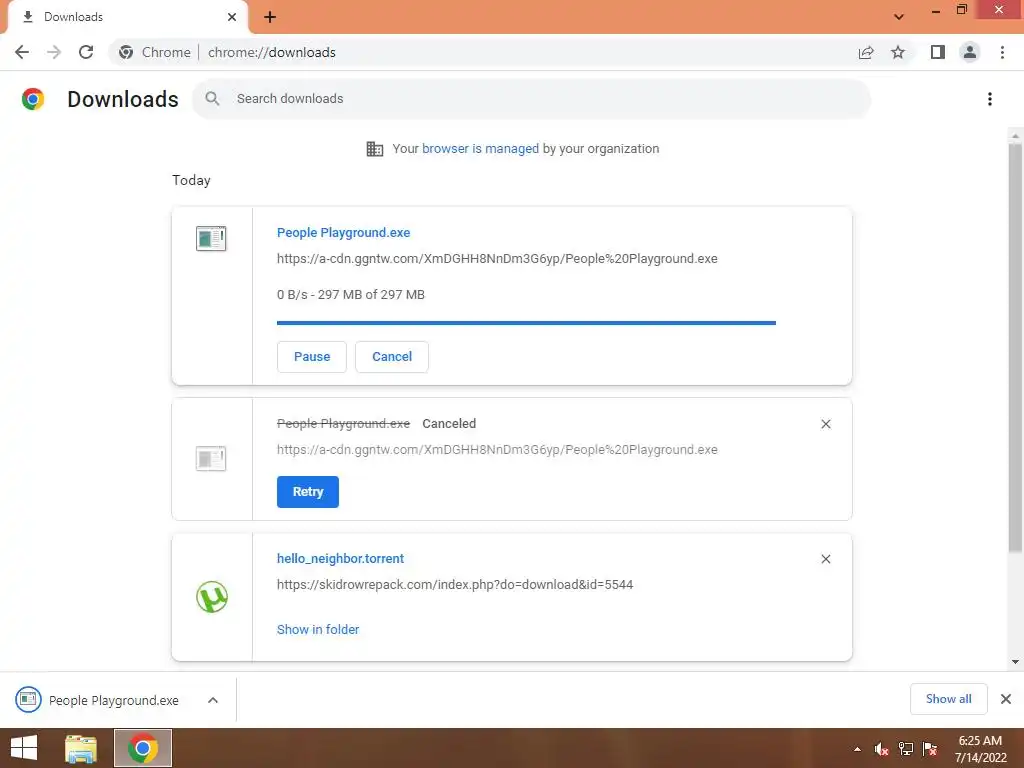Click the download shelf People Playground.exe icon
Viewport: 1024px width, 768px height.
tap(28, 699)
